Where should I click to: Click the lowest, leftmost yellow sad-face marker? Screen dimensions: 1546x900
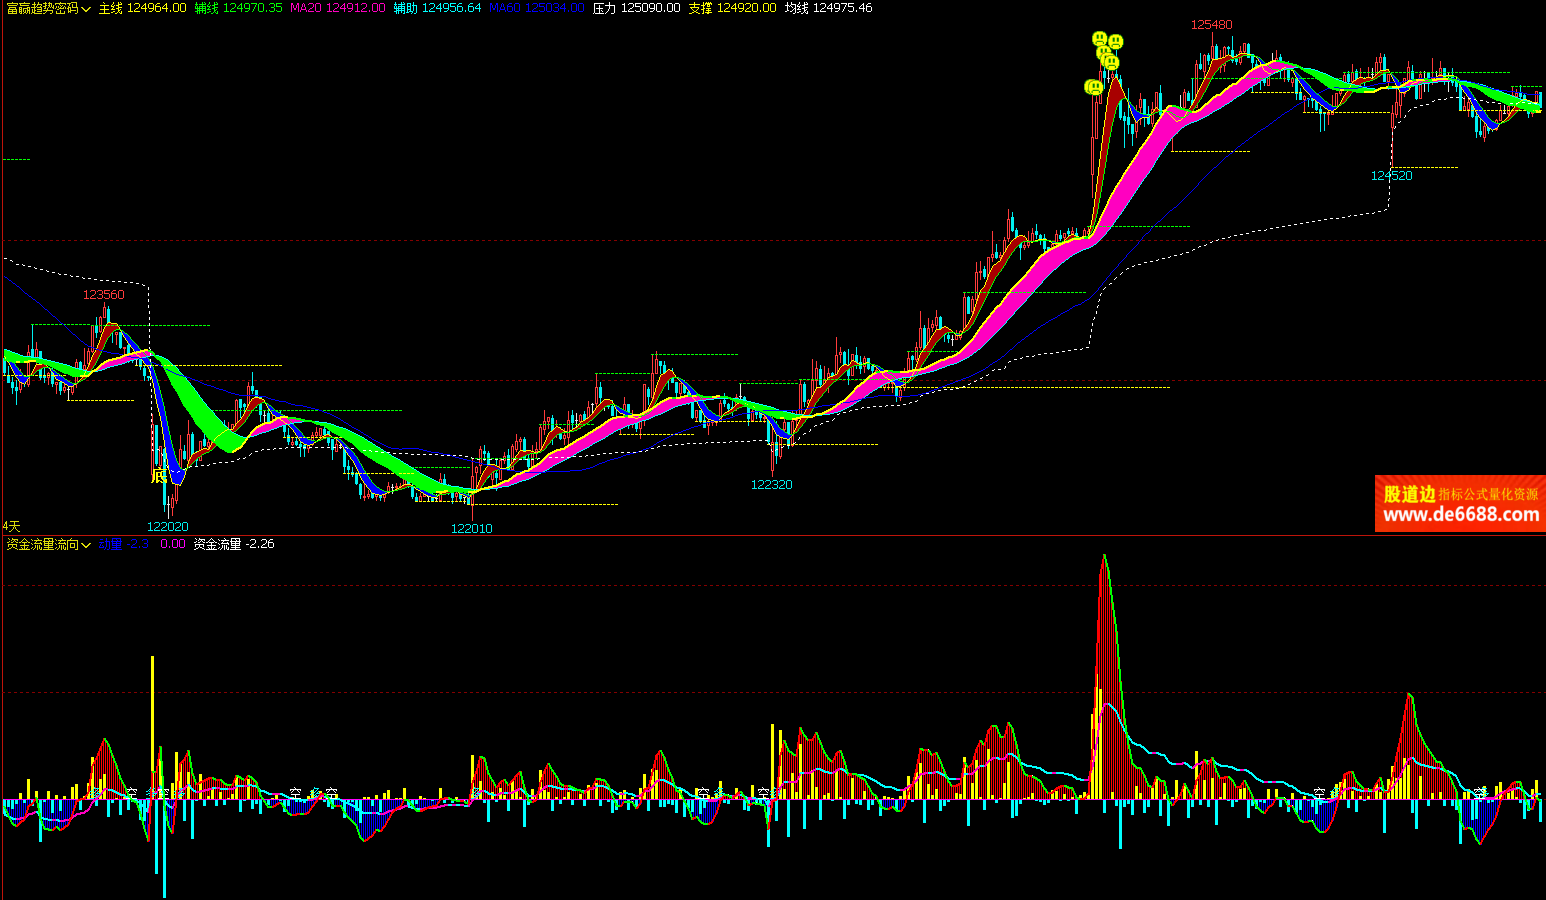tap(1094, 88)
